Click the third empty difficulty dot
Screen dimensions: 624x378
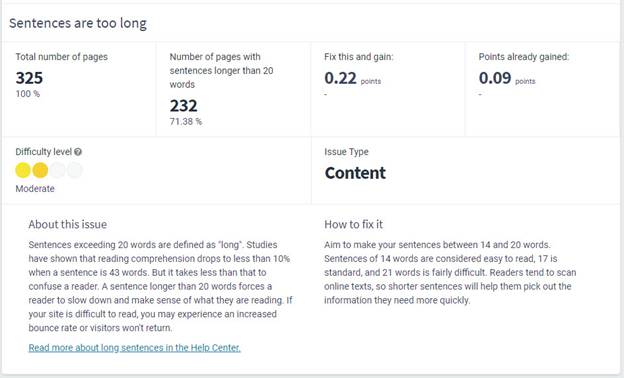click(x=57, y=170)
